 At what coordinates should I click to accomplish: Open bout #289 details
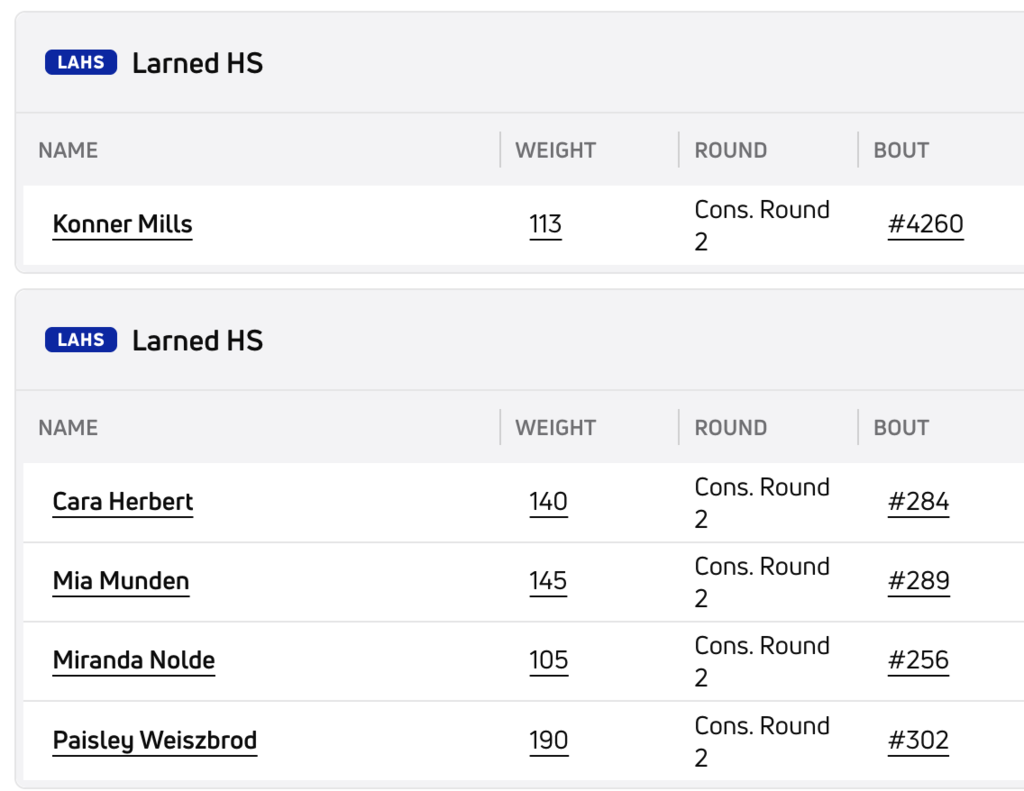coord(919,581)
